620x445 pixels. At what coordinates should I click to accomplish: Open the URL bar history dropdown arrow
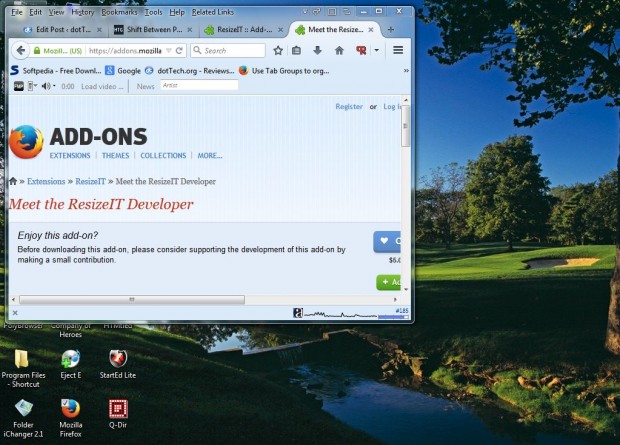169,51
